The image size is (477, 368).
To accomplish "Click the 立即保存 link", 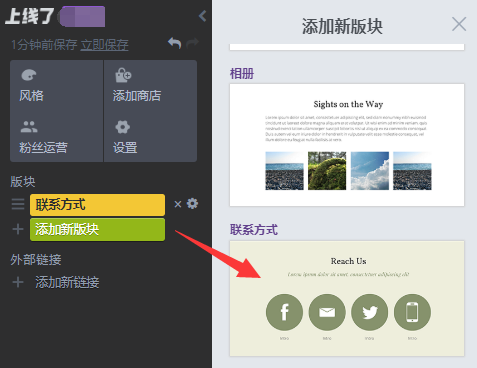I will coord(105,45).
